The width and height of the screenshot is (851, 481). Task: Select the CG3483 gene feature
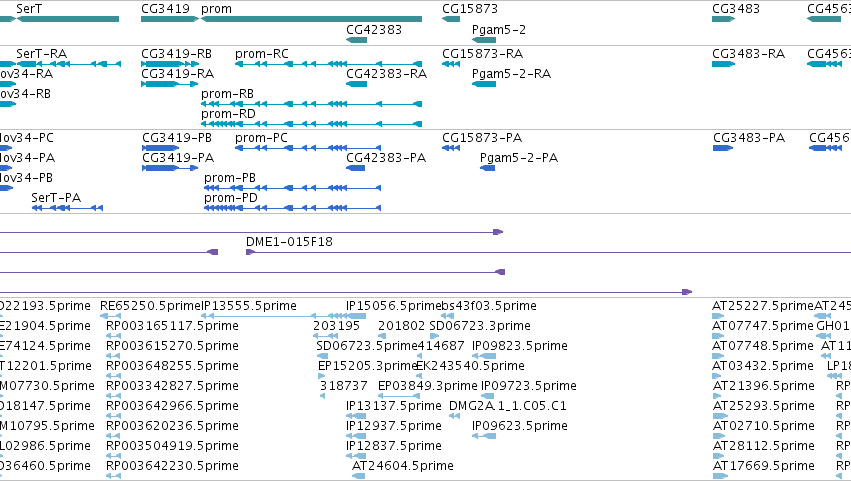coord(723,19)
